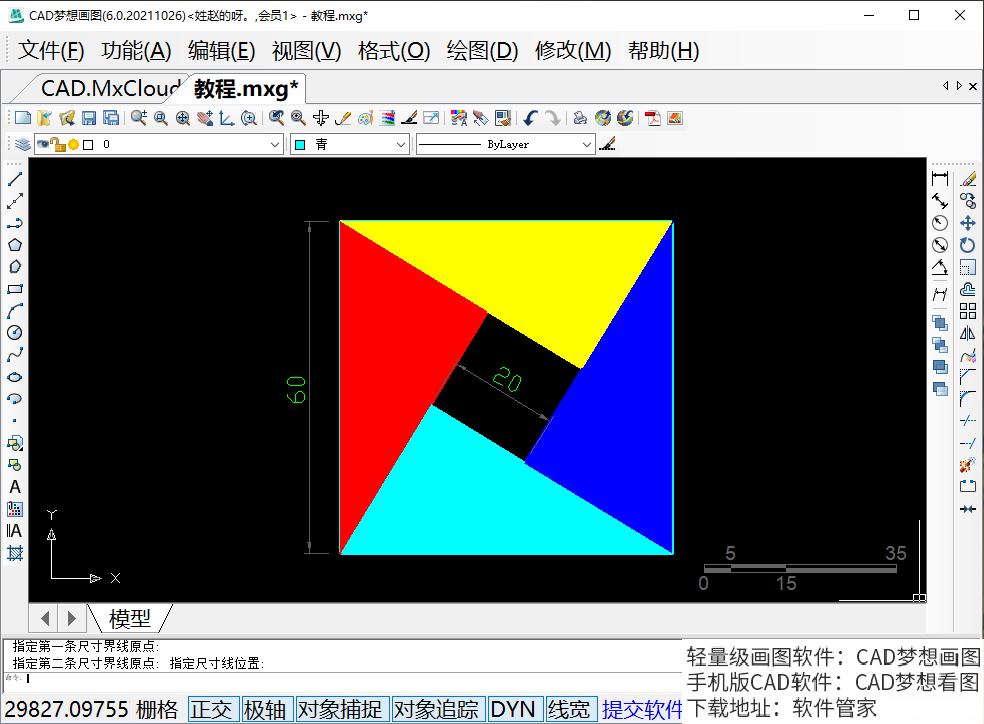The image size is (984, 724).
Task: Select the Line drawing tool
Action: [15, 179]
